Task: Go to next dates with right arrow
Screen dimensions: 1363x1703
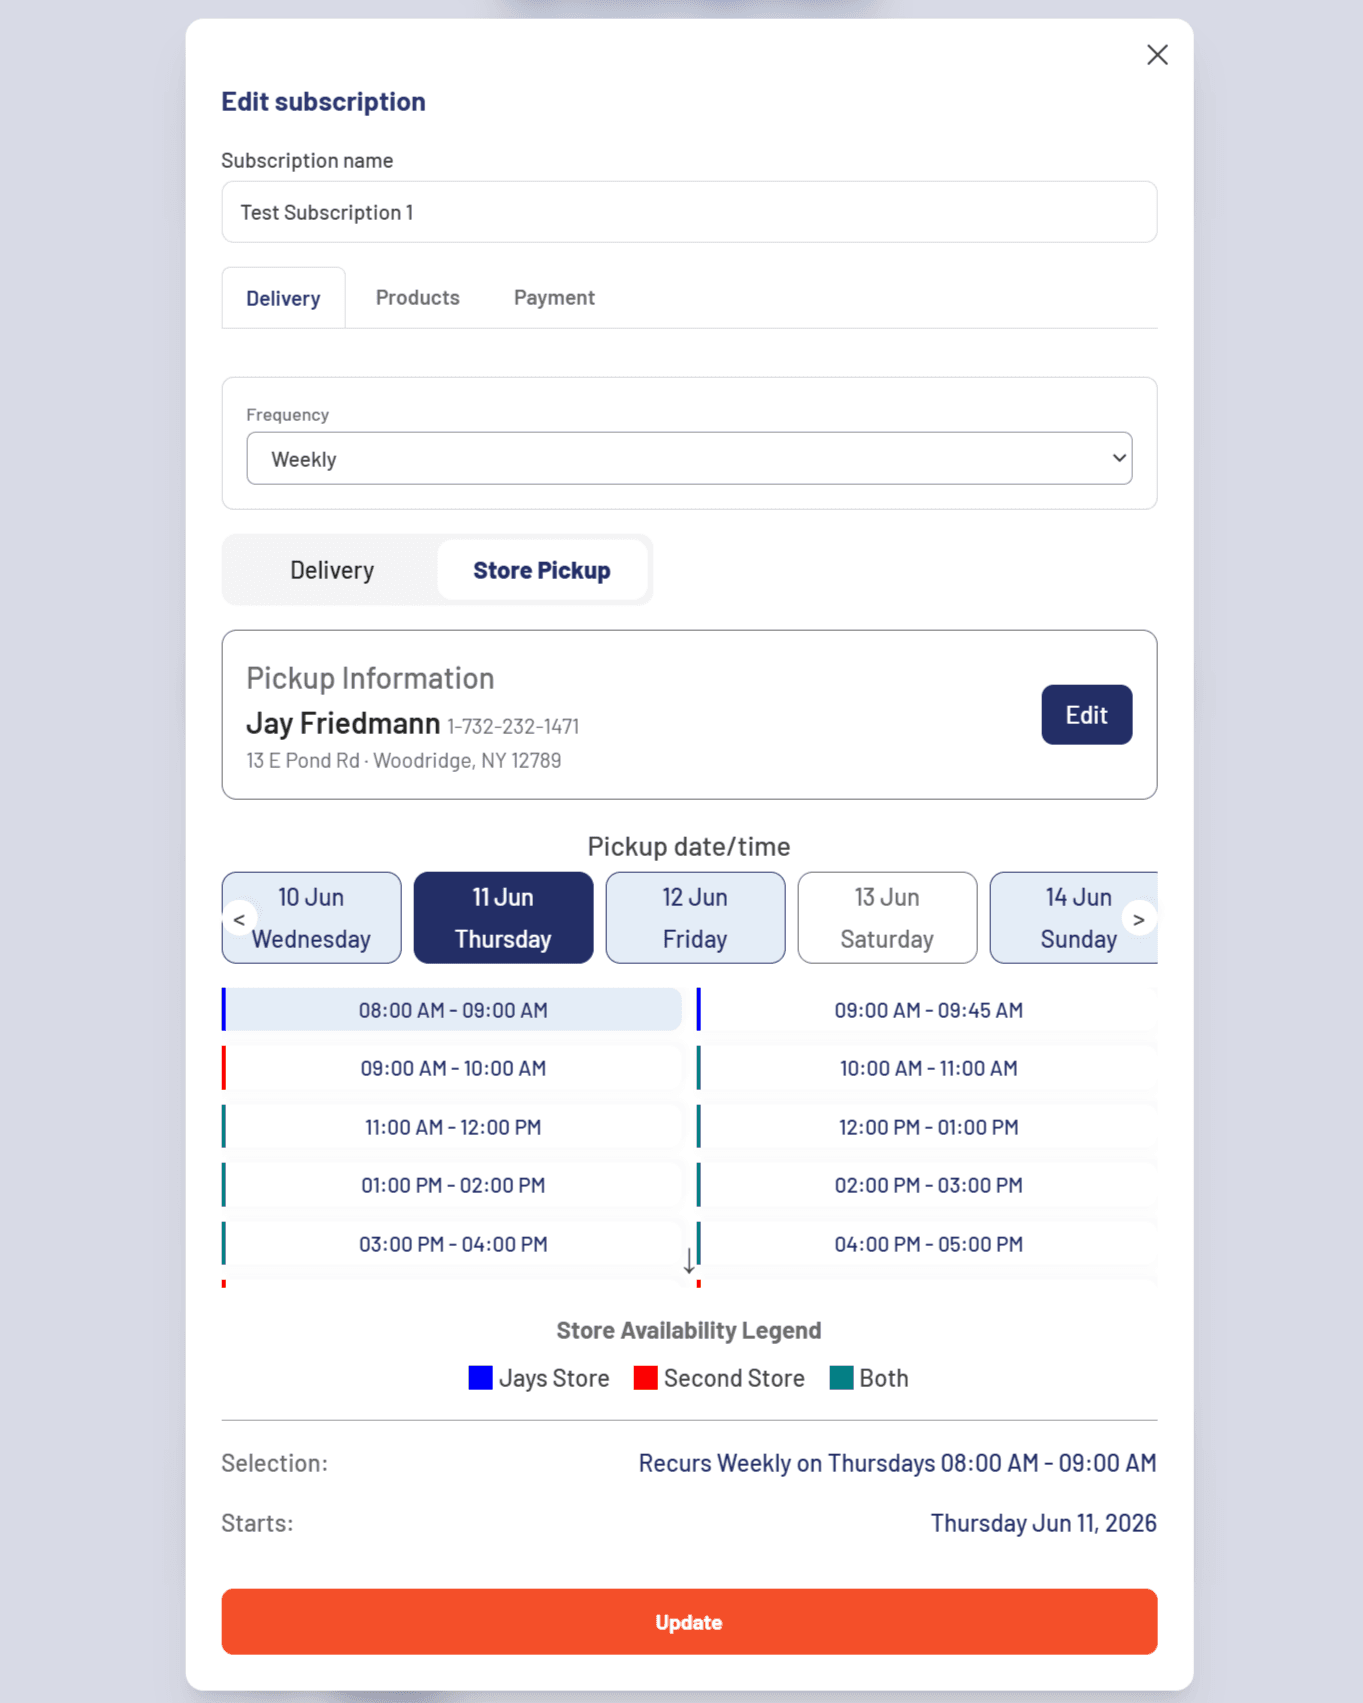Action: pos(1138,919)
